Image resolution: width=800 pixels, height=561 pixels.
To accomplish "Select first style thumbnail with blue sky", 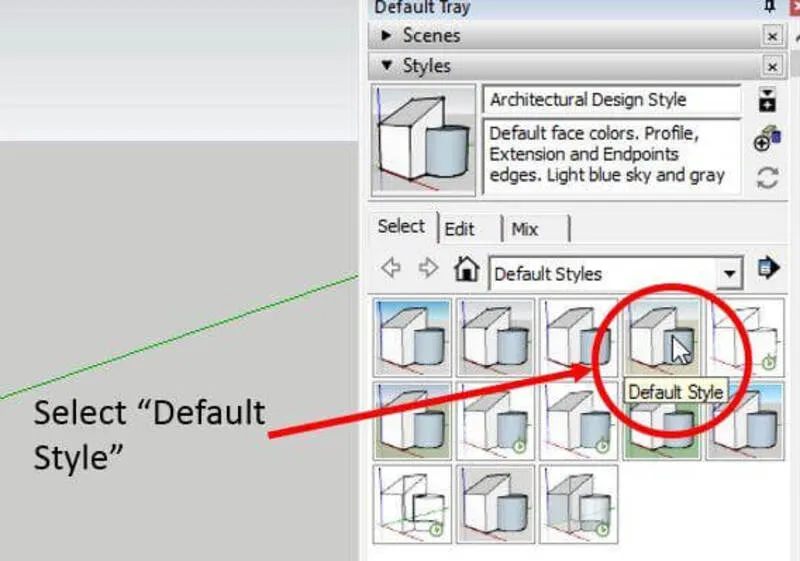I will 412,338.
